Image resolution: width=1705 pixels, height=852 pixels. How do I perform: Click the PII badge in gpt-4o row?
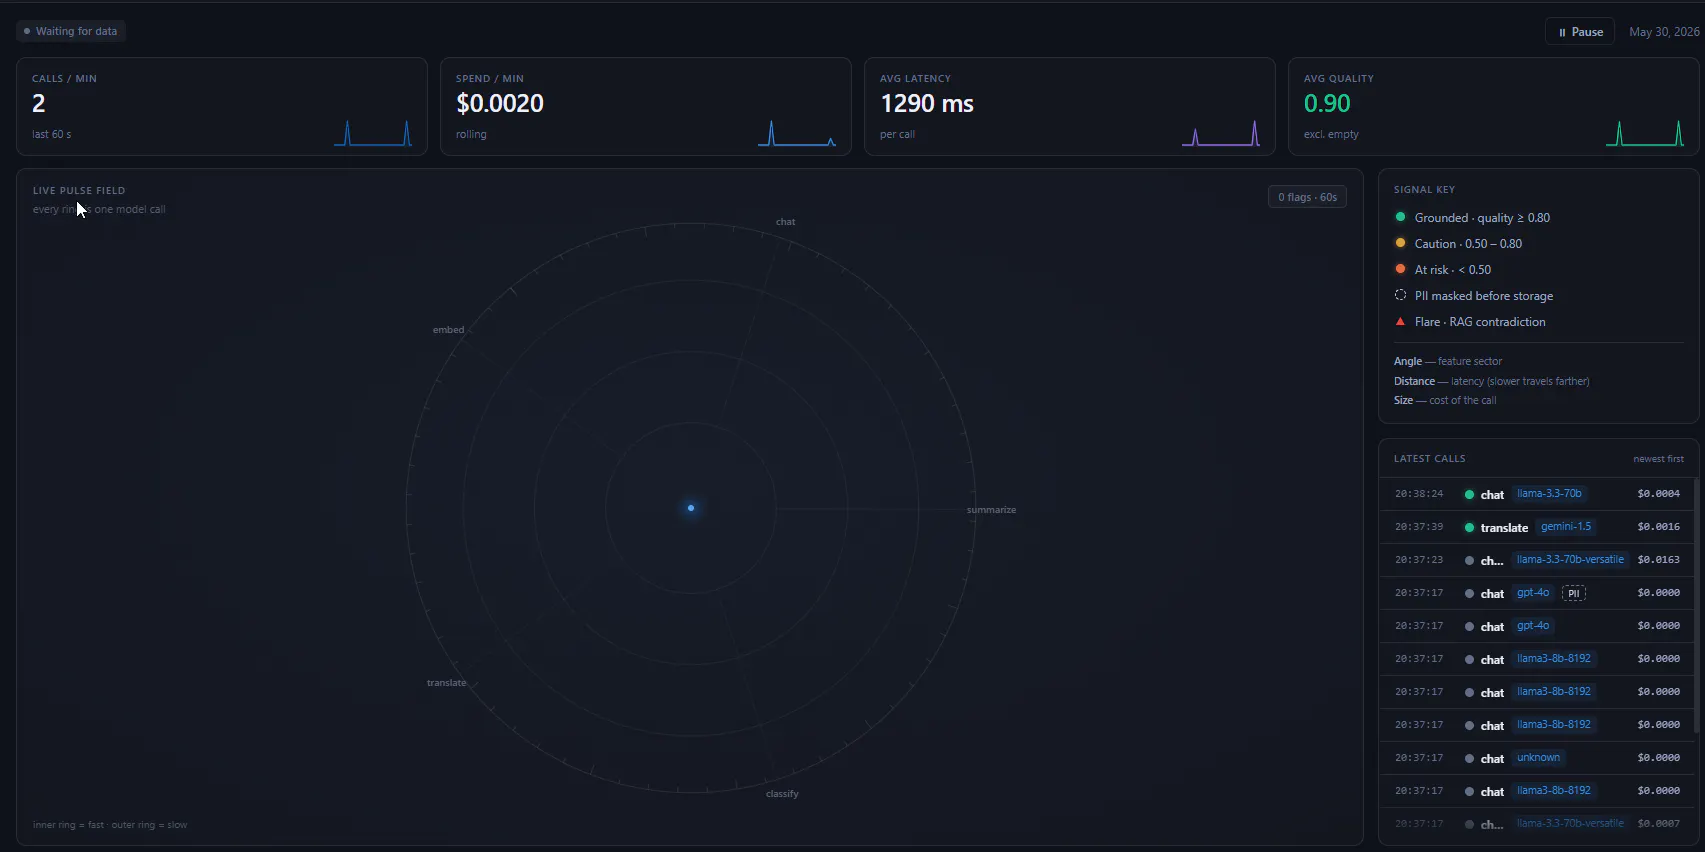(x=1574, y=593)
